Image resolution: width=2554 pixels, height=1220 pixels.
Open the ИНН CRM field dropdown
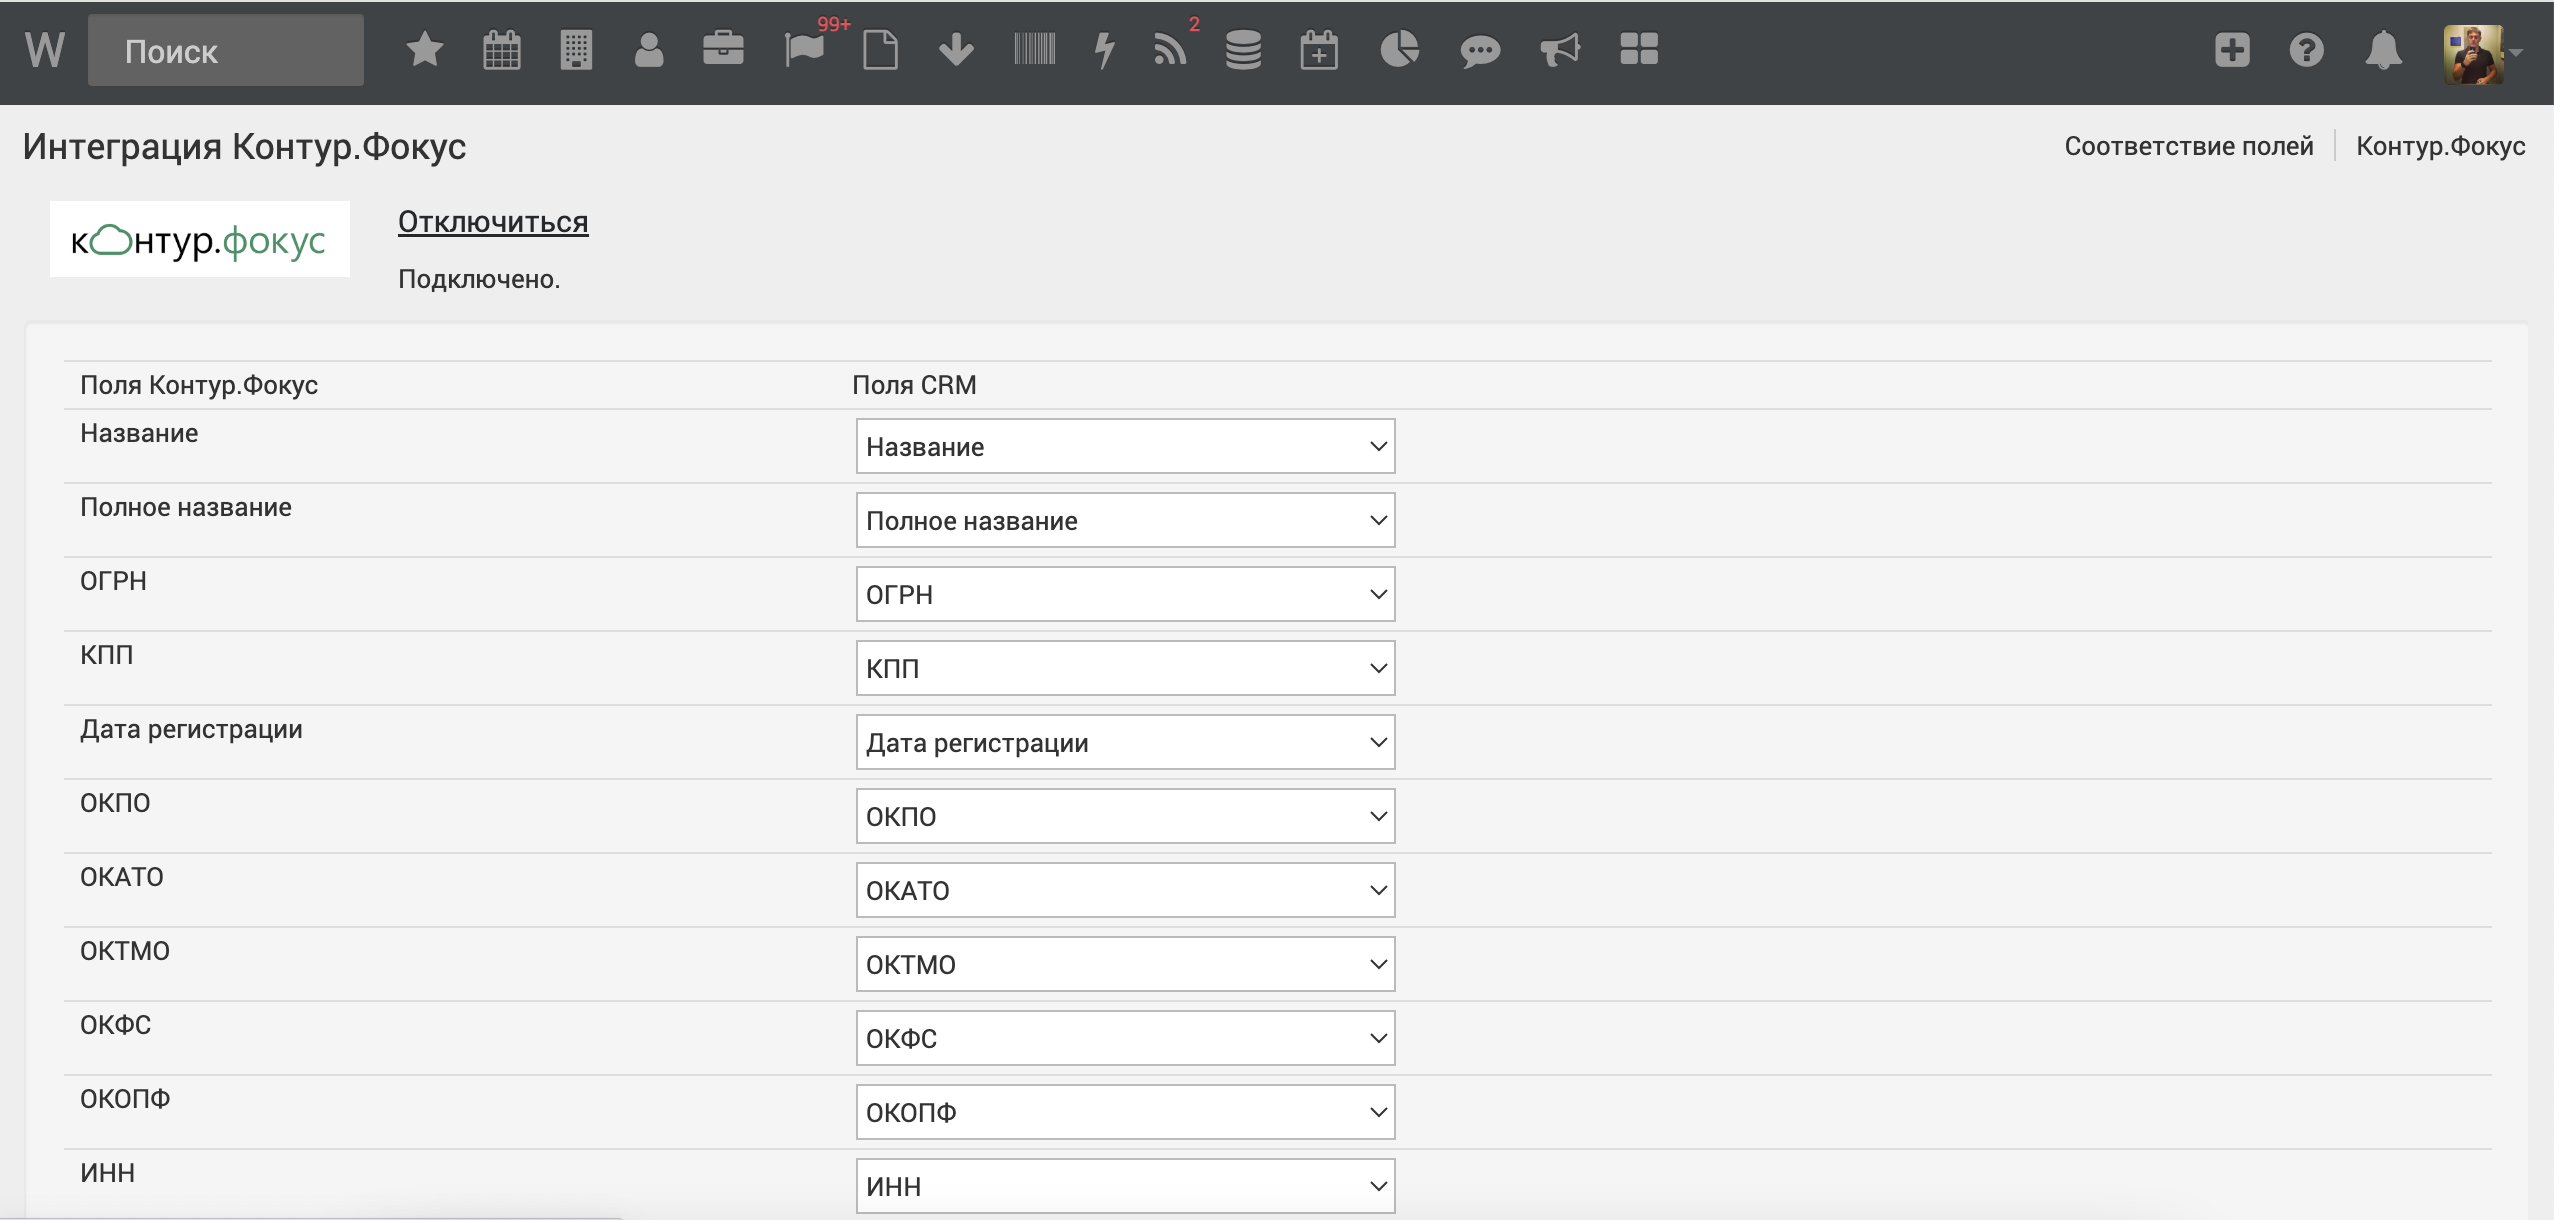[x=1125, y=1186]
